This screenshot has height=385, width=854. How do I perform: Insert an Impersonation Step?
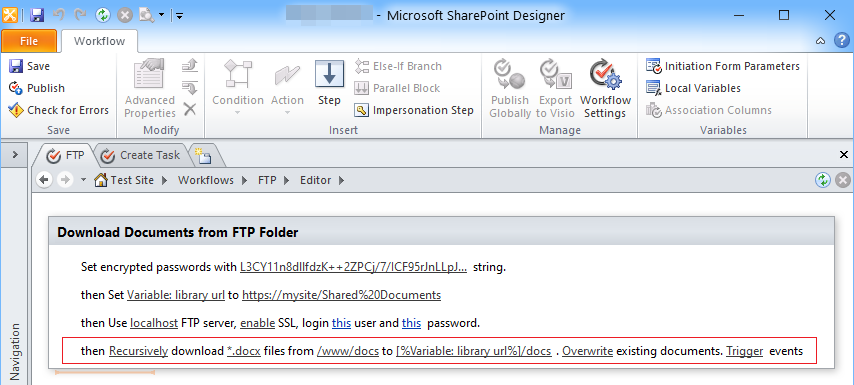coord(414,110)
